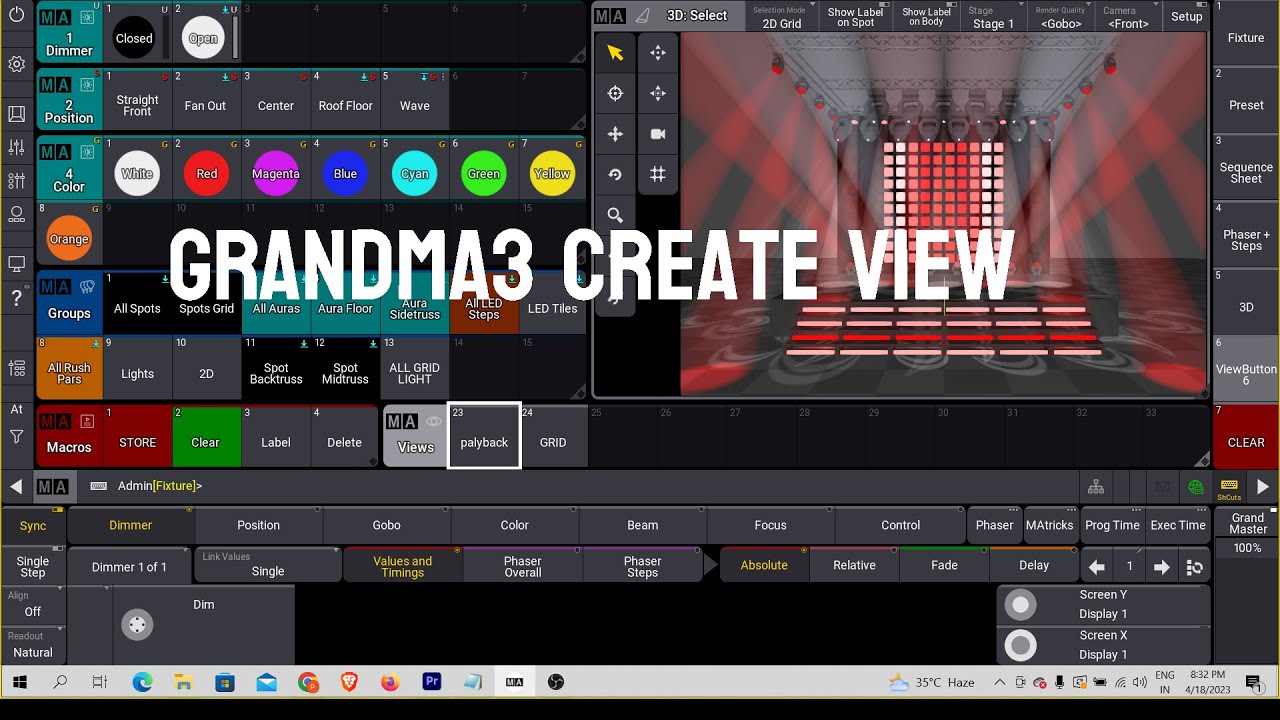Click the STORE macro button

coord(137,436)
